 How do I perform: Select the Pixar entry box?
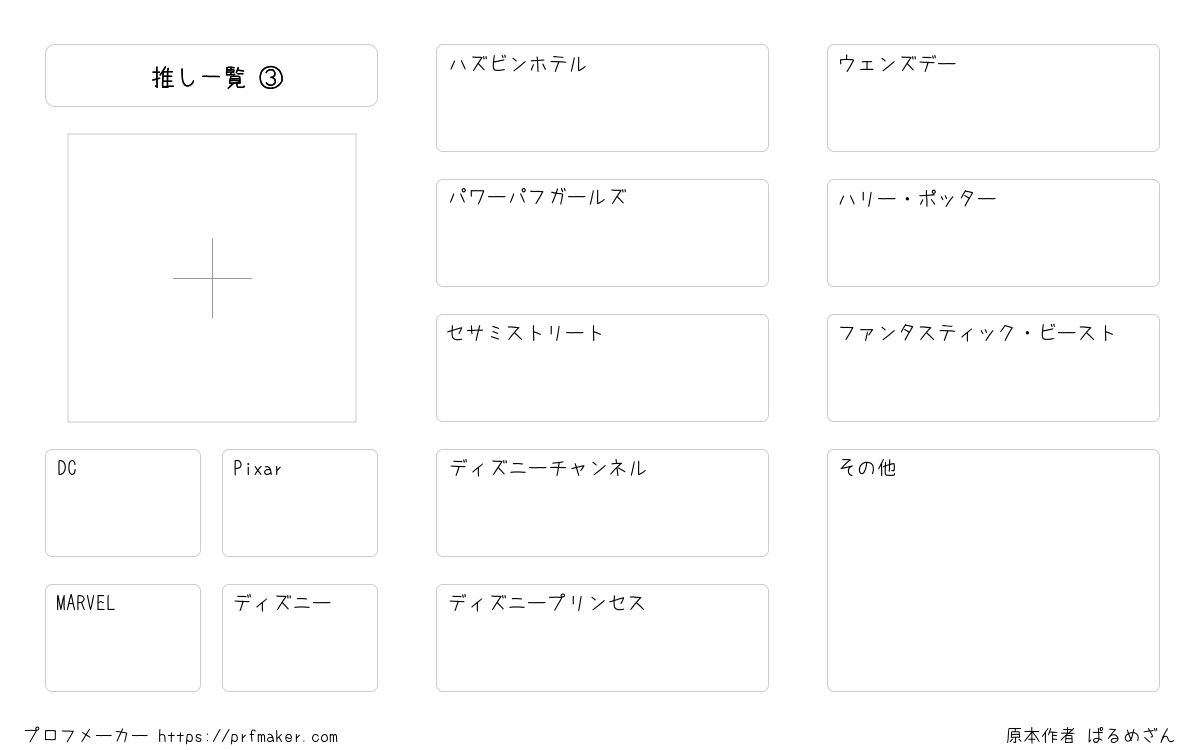point(300,503)
